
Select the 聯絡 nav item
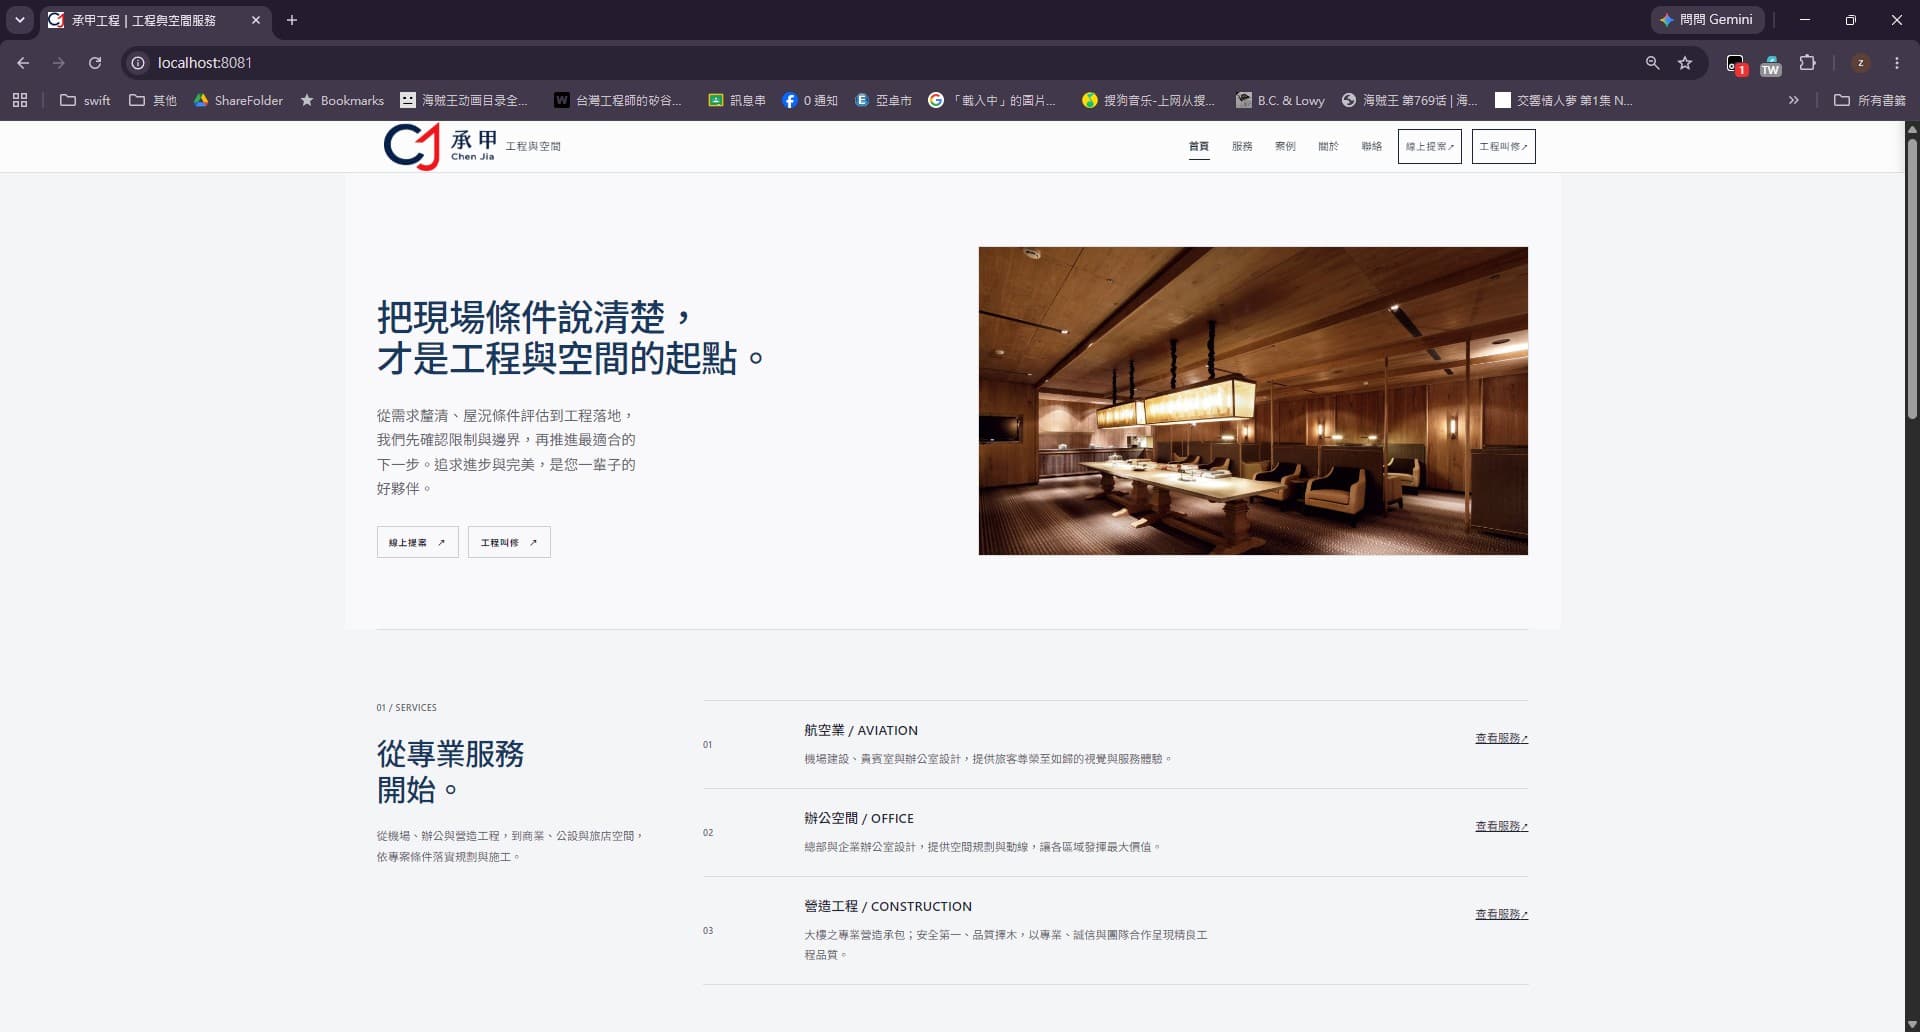(x=1371, y=146)
